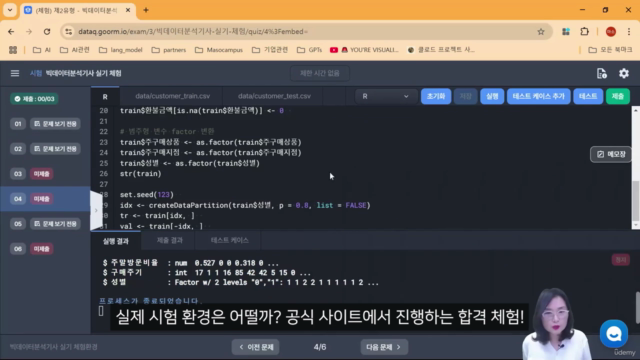640x360 pixels.
Task: Open the 메모장 notepad button
Action: (611, 154)
